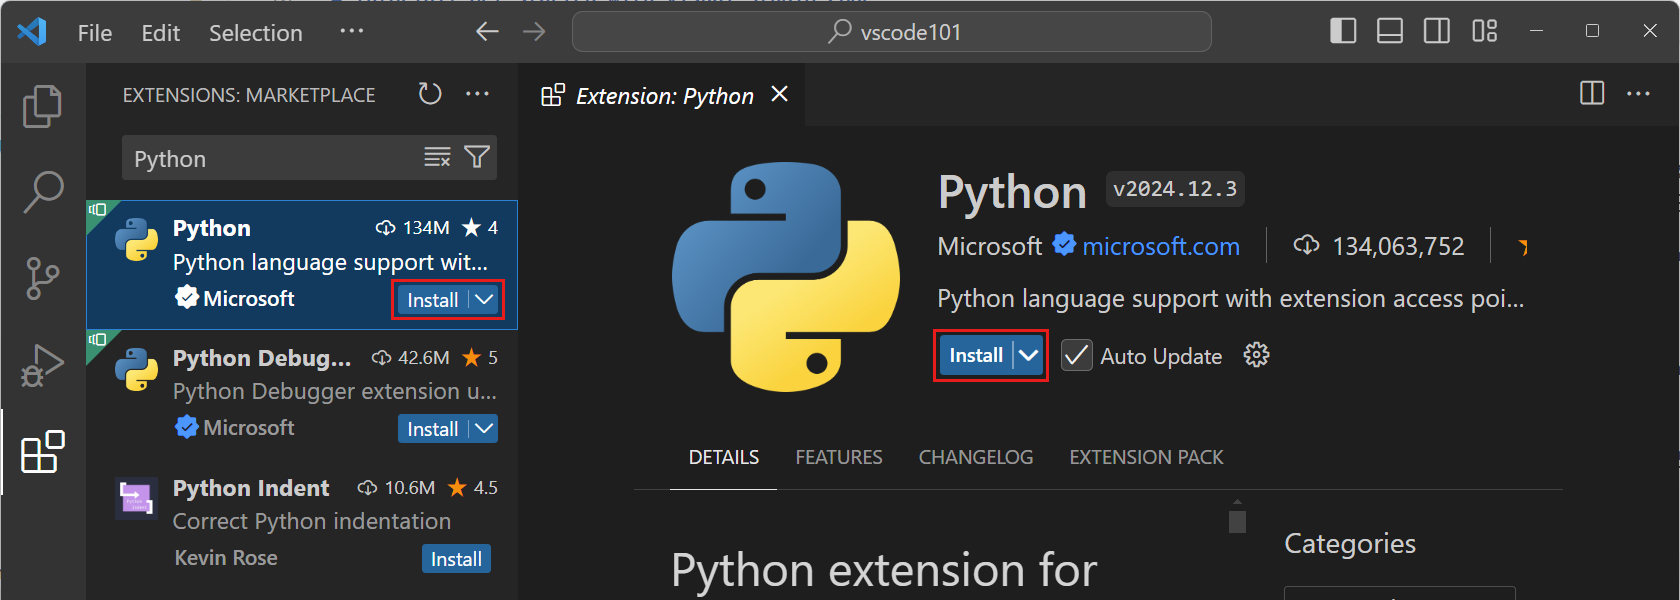Refresh the extensions marketplace list
The height and width of the screenshot is (600, 1680).
point(430,94)
